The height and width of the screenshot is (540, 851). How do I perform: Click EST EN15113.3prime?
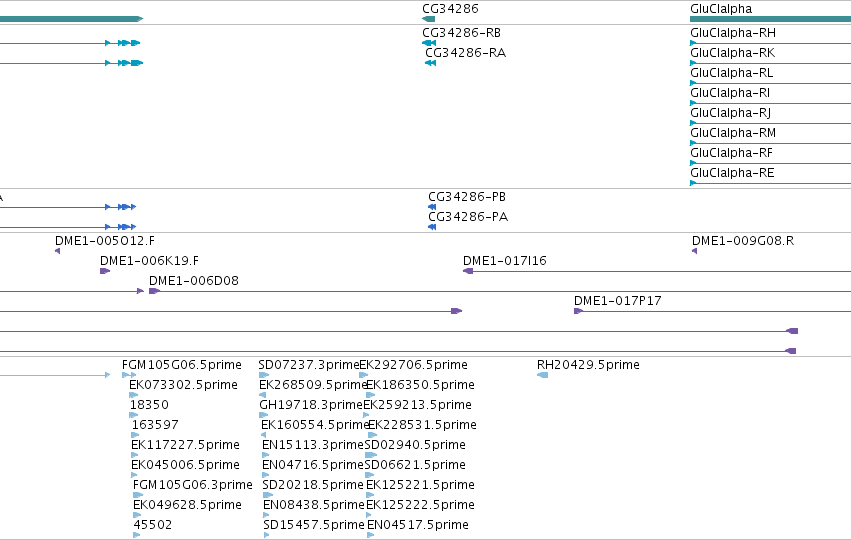313,445
